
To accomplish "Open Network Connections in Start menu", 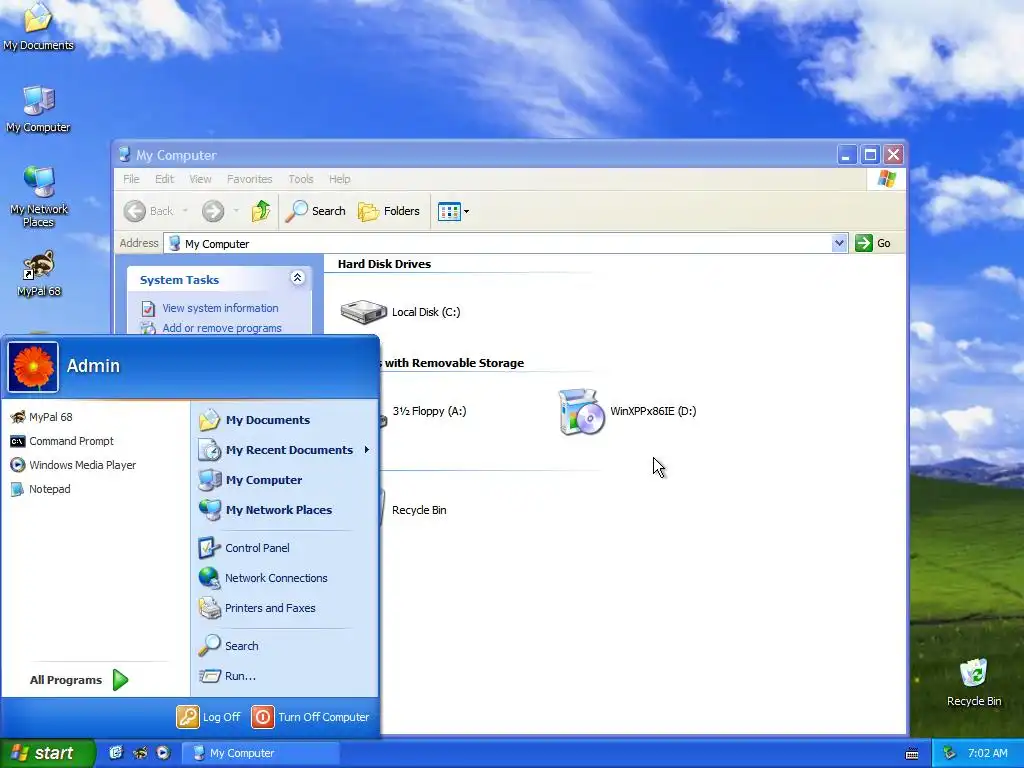I will 263,578.
